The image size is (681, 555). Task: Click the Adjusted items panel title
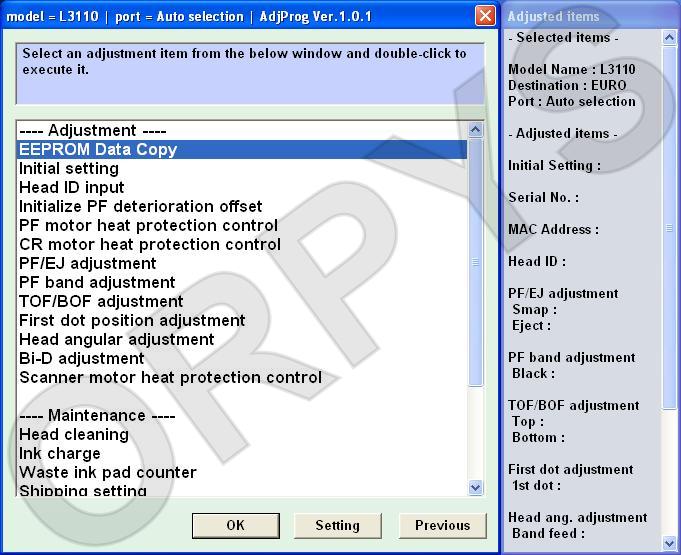[553, 17]
